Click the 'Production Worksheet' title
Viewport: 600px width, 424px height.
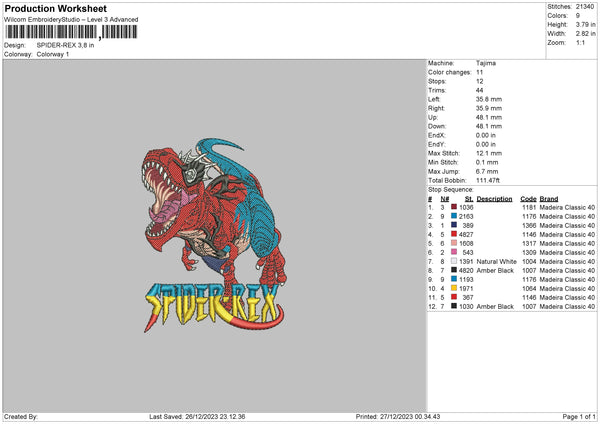pyautogui.click(x=55, y=8)
